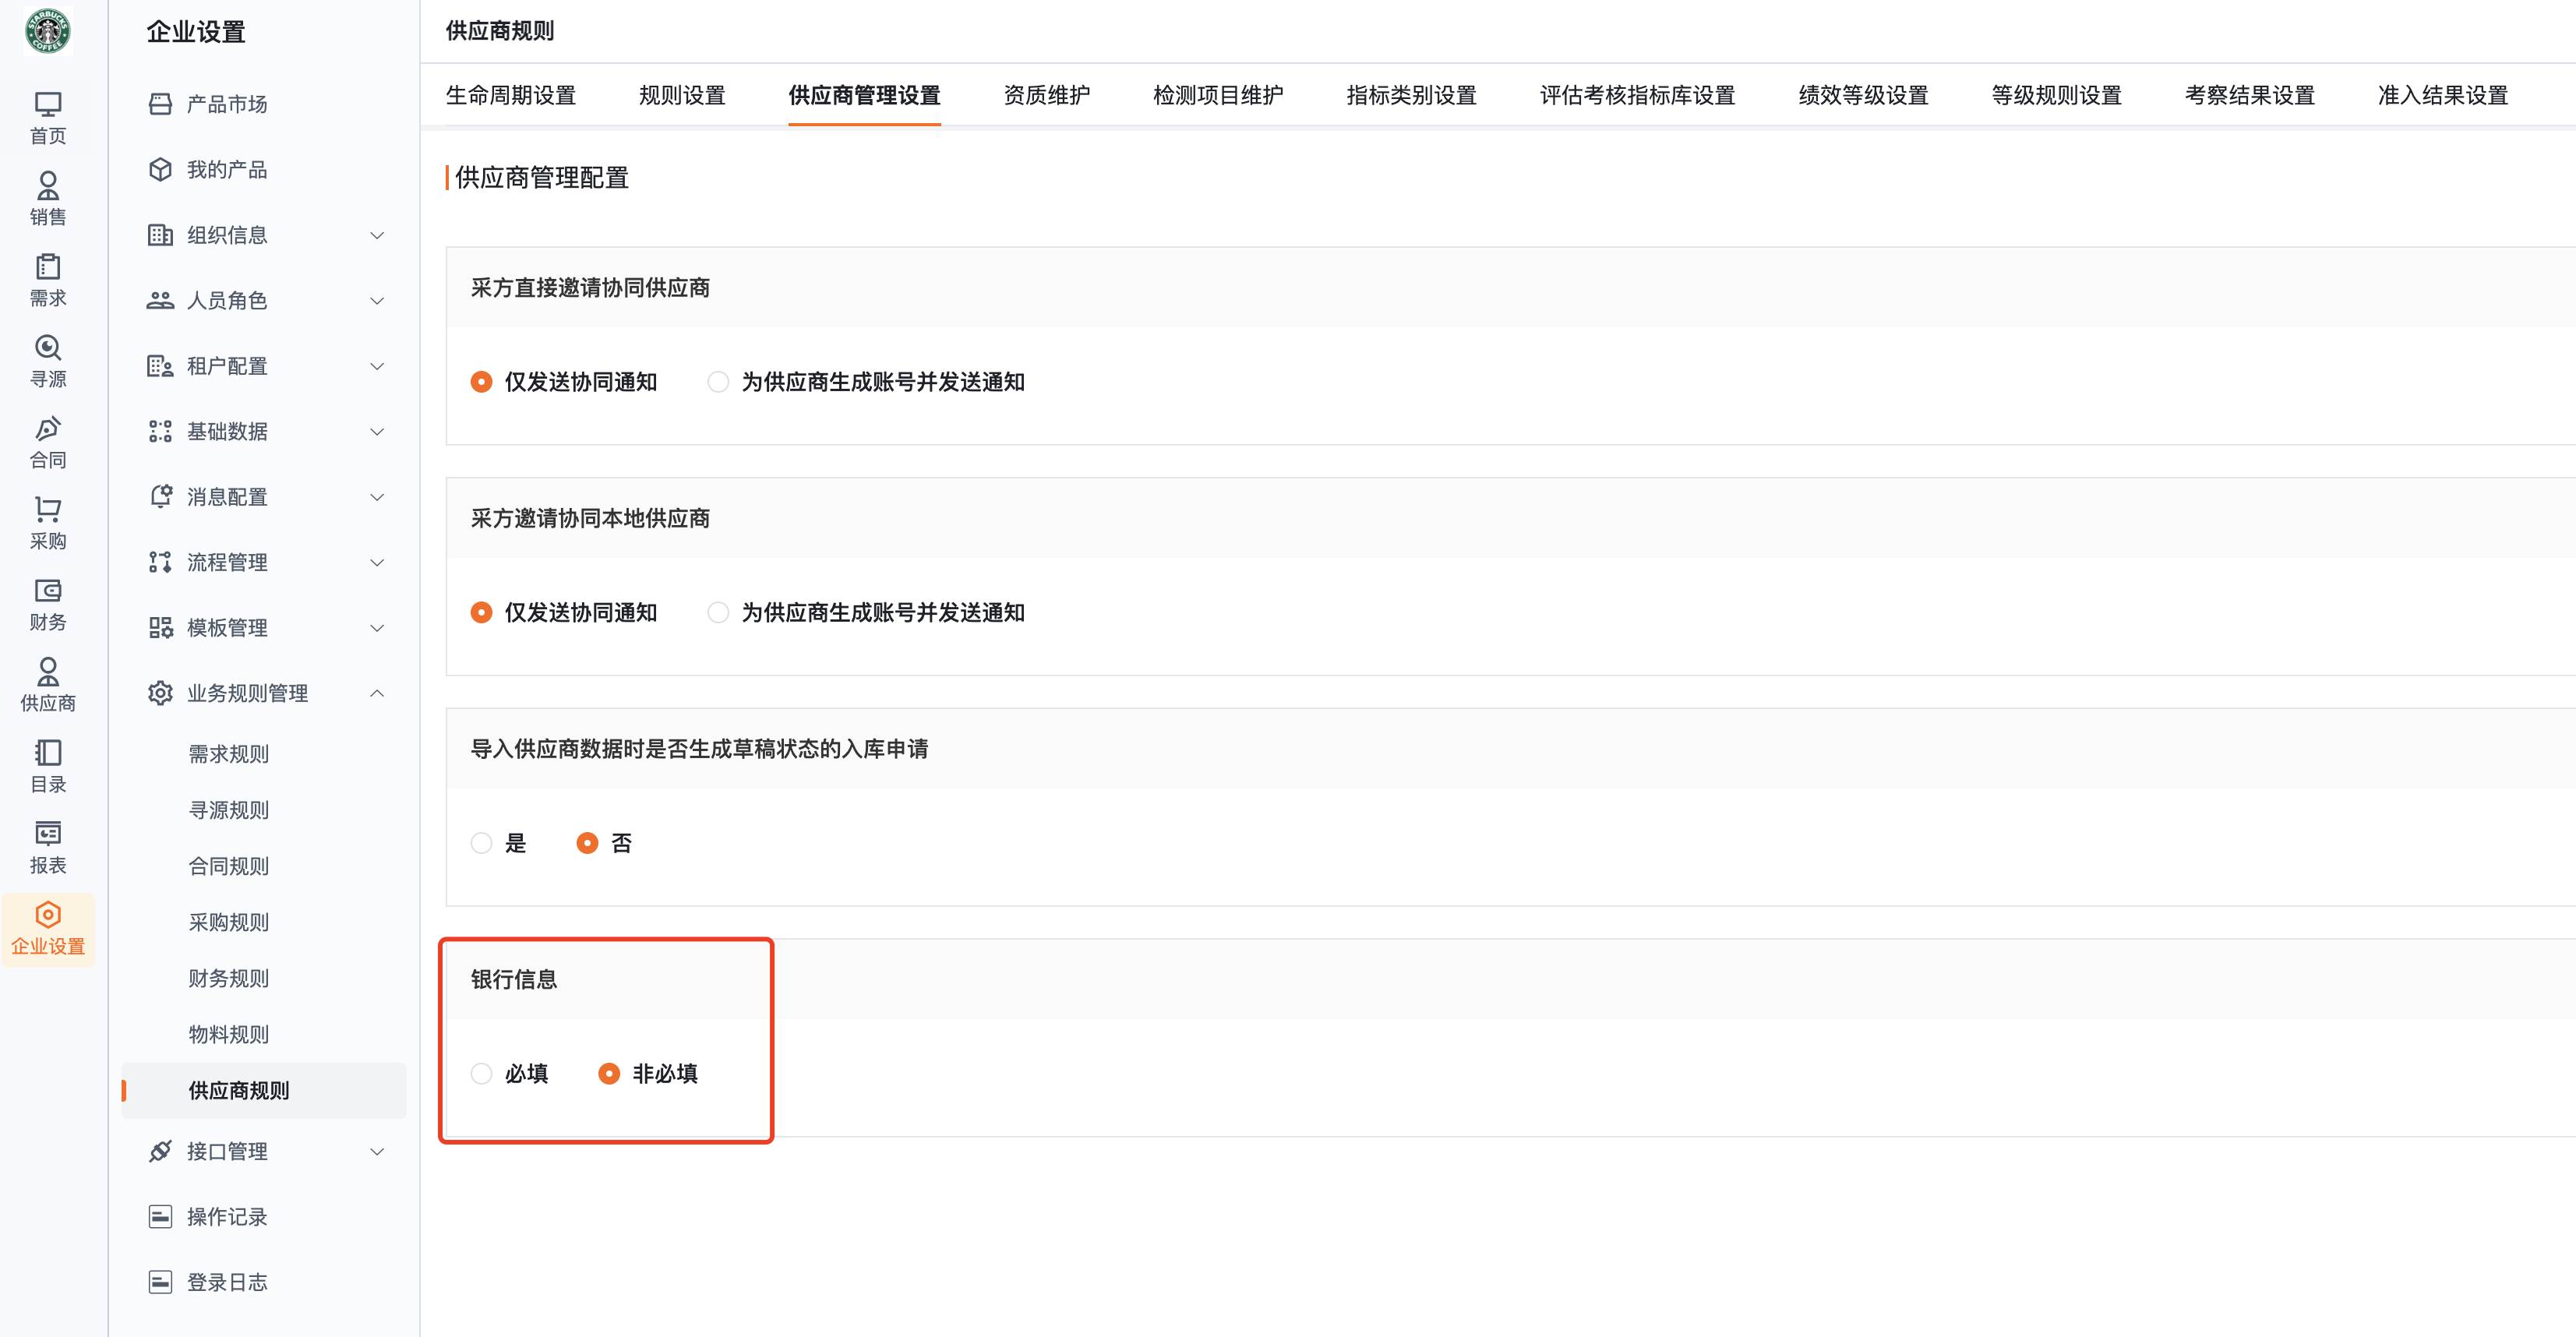The image size is (2576, 1337).
Task: Select 为供应商生成账号并发送通知 under 采方邀请协同本地供应商
Action: point(718,612)
